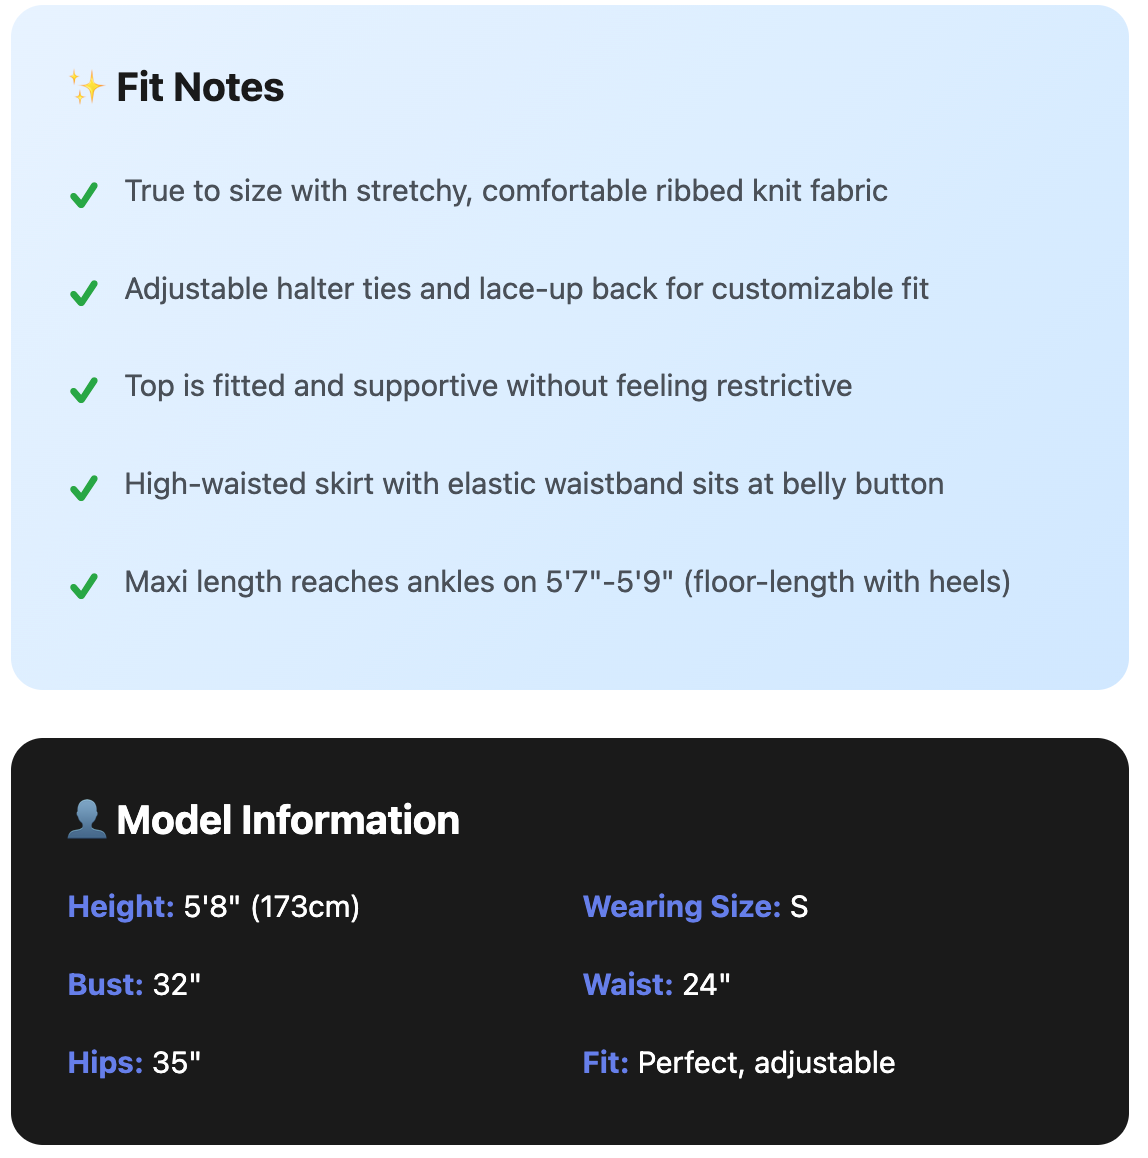Click the checkmark beside Maxi length note

pyautogui.click(x=84, y=585)
